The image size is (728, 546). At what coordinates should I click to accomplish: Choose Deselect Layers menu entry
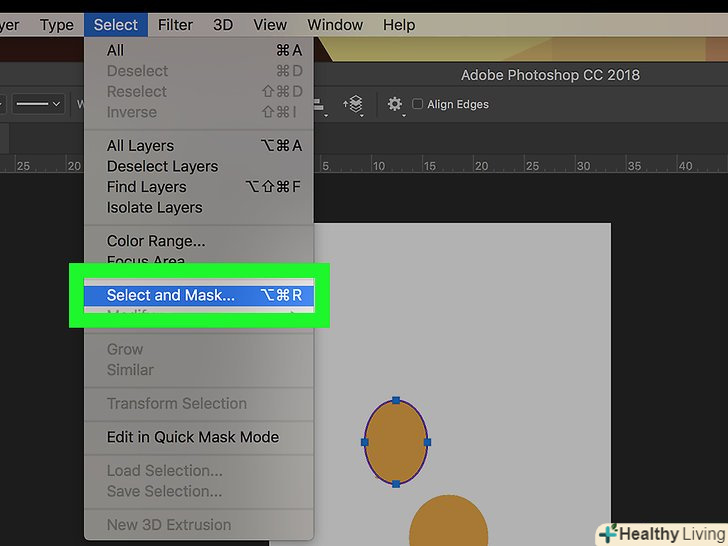[199, 166]
